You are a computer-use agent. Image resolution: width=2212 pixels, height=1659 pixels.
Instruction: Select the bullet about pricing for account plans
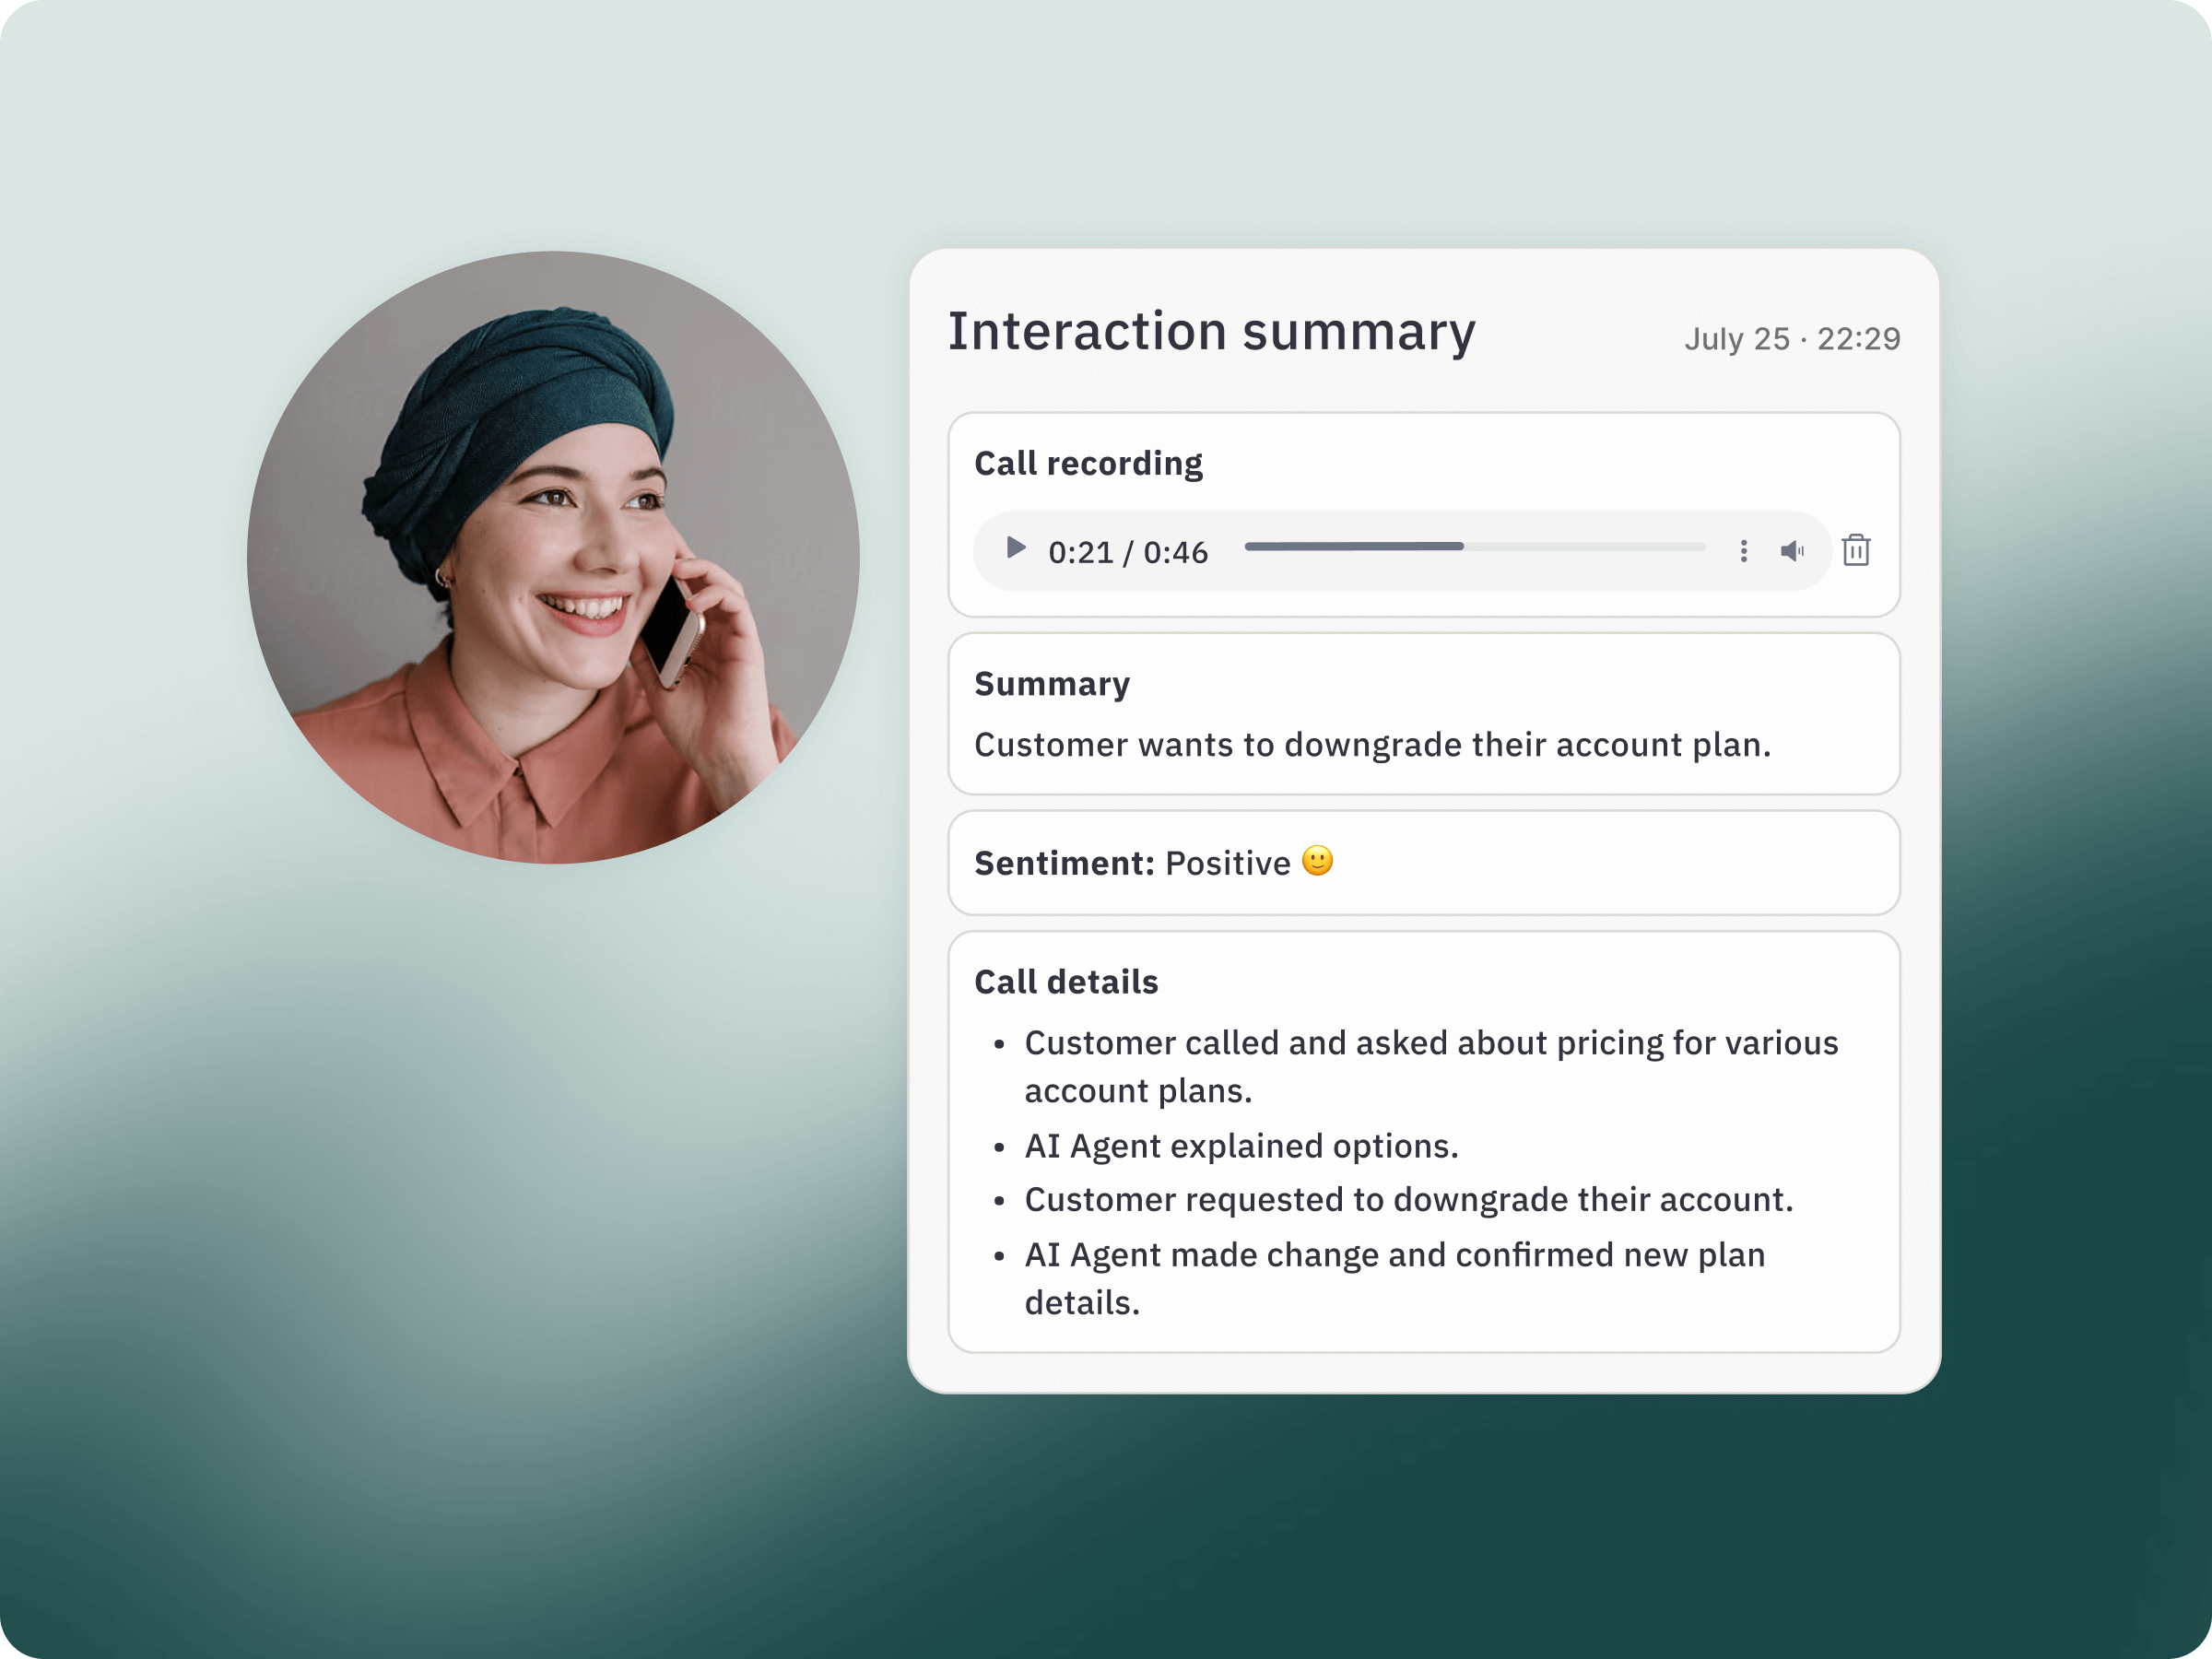click(1430, 1066)
